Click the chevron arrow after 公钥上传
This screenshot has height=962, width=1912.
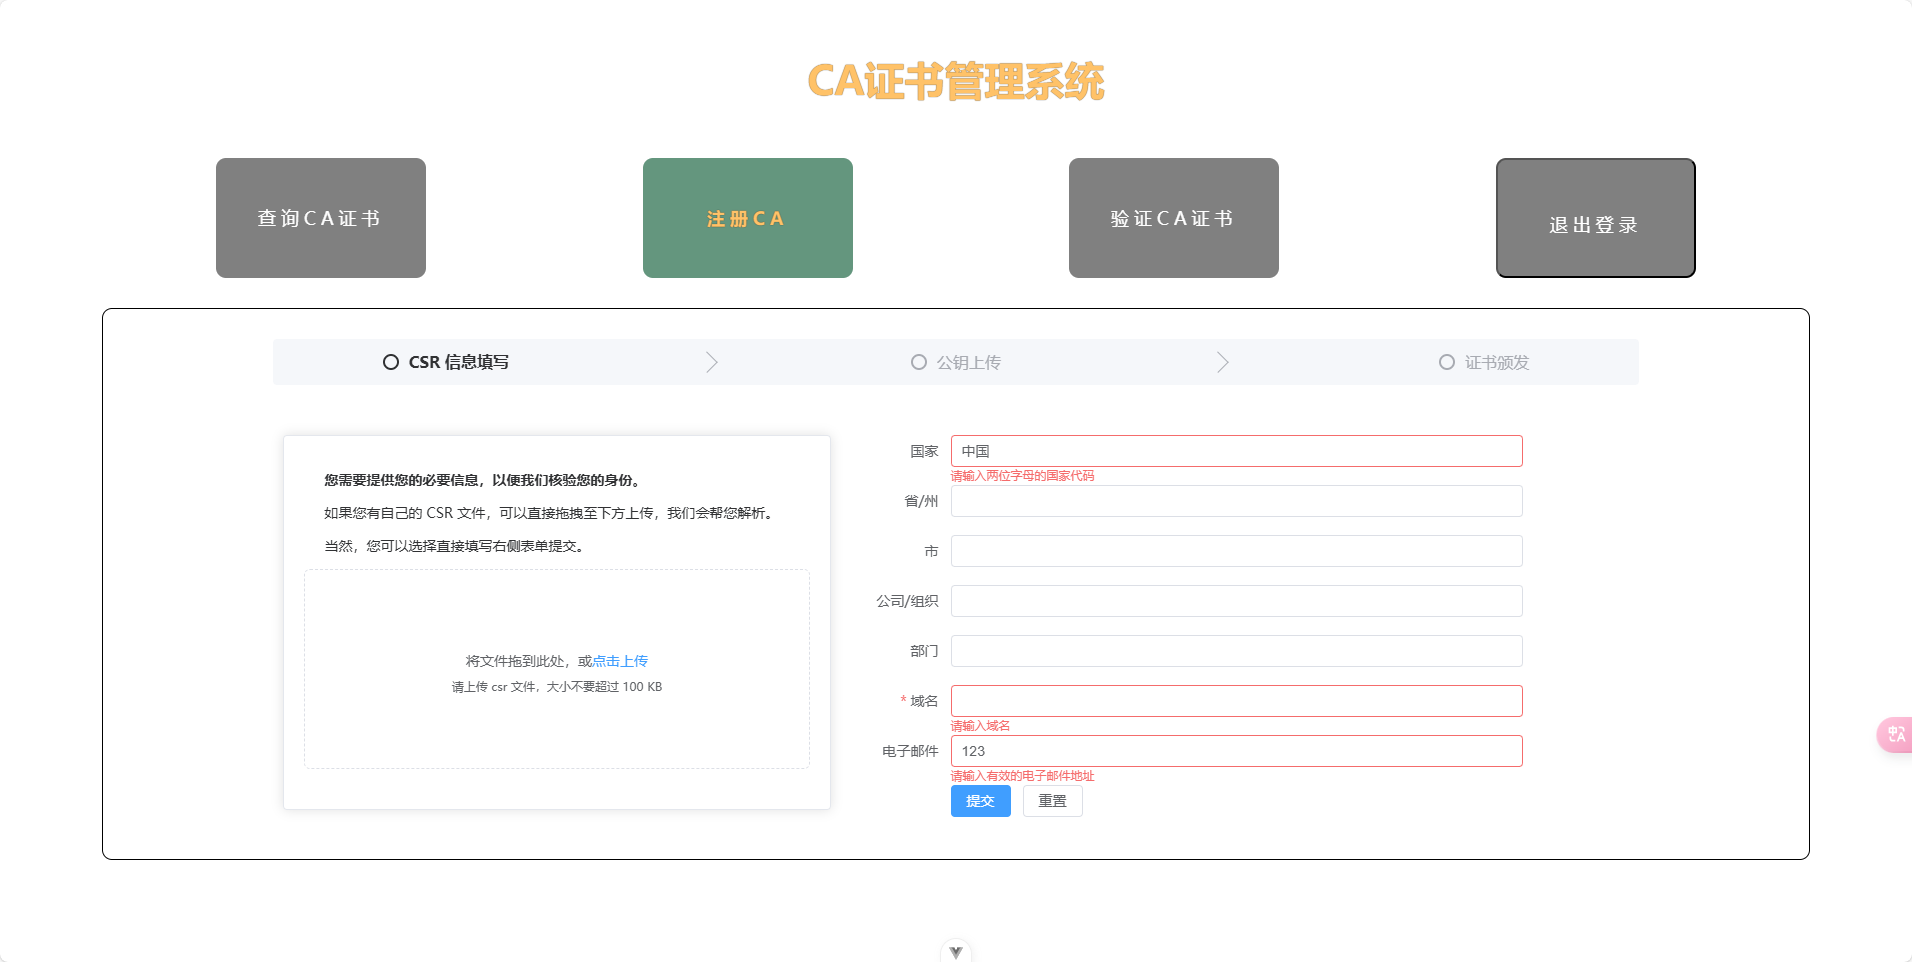(1222, 362)
